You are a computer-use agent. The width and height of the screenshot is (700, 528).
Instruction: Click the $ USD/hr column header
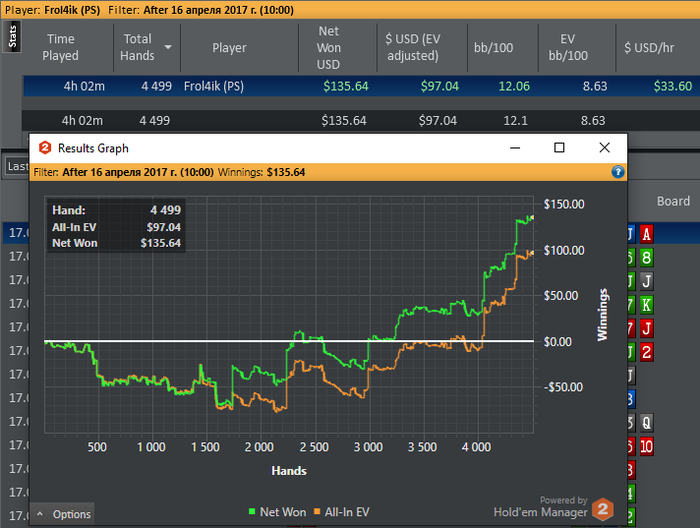pos(649,47)
